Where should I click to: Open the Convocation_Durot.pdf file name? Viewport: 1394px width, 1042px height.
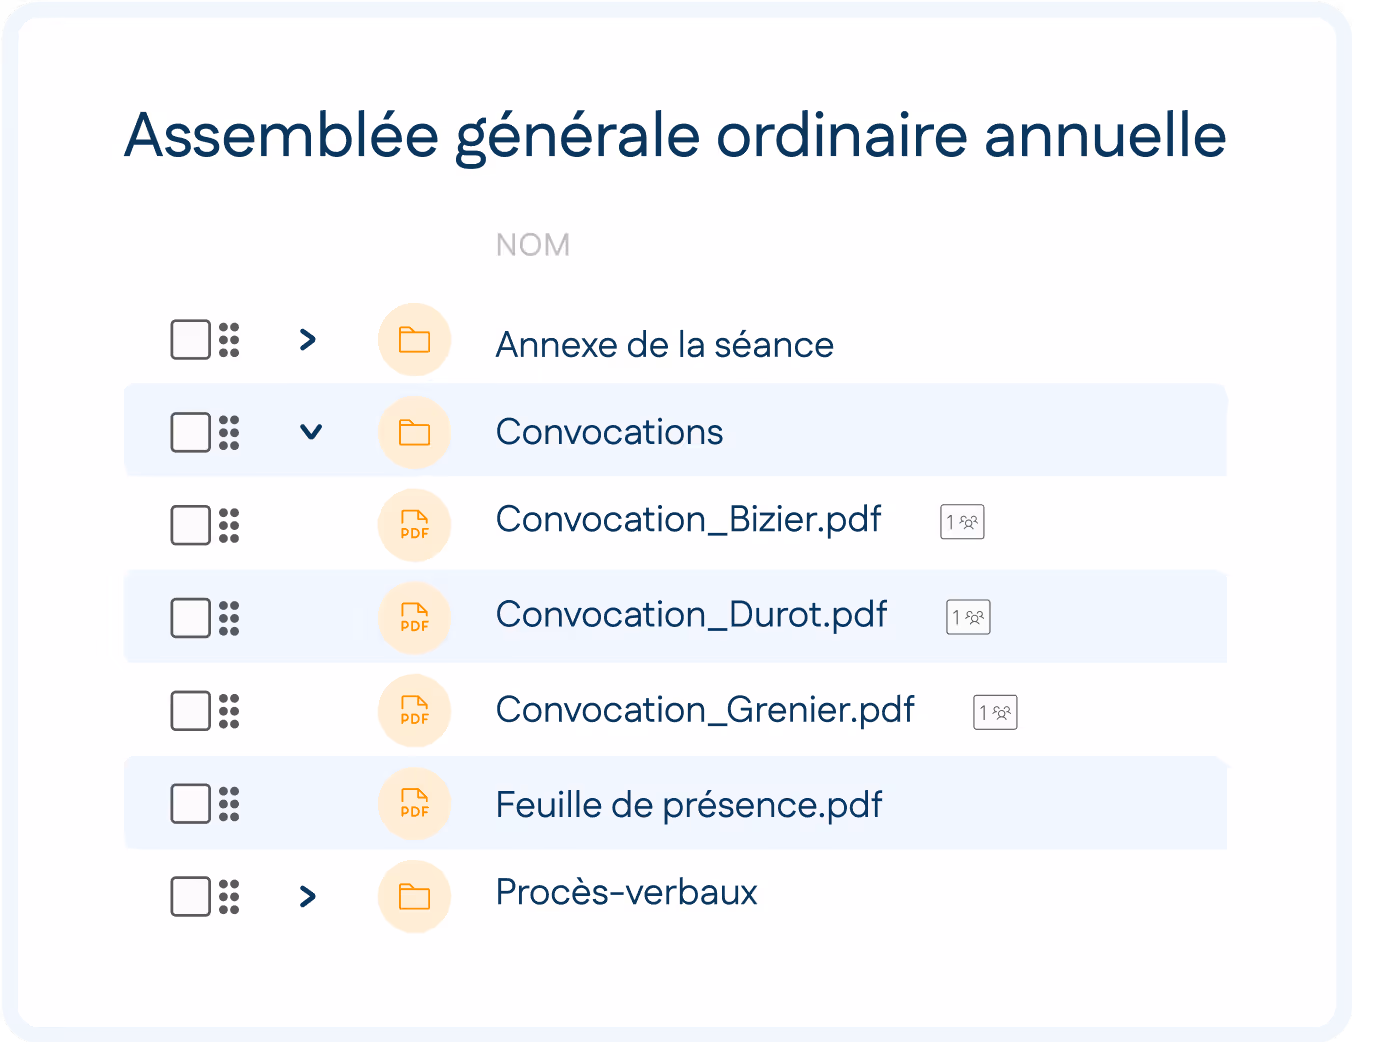coord(691,614)
